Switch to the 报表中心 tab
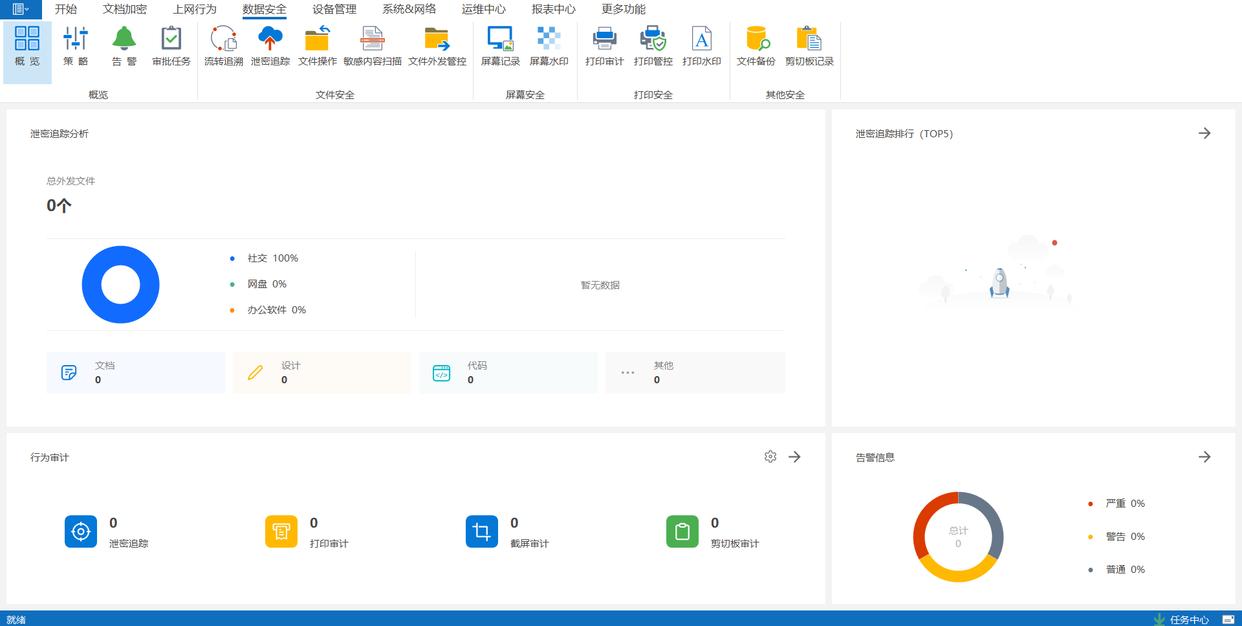The image size is (1242, 626). coord(553,9)
